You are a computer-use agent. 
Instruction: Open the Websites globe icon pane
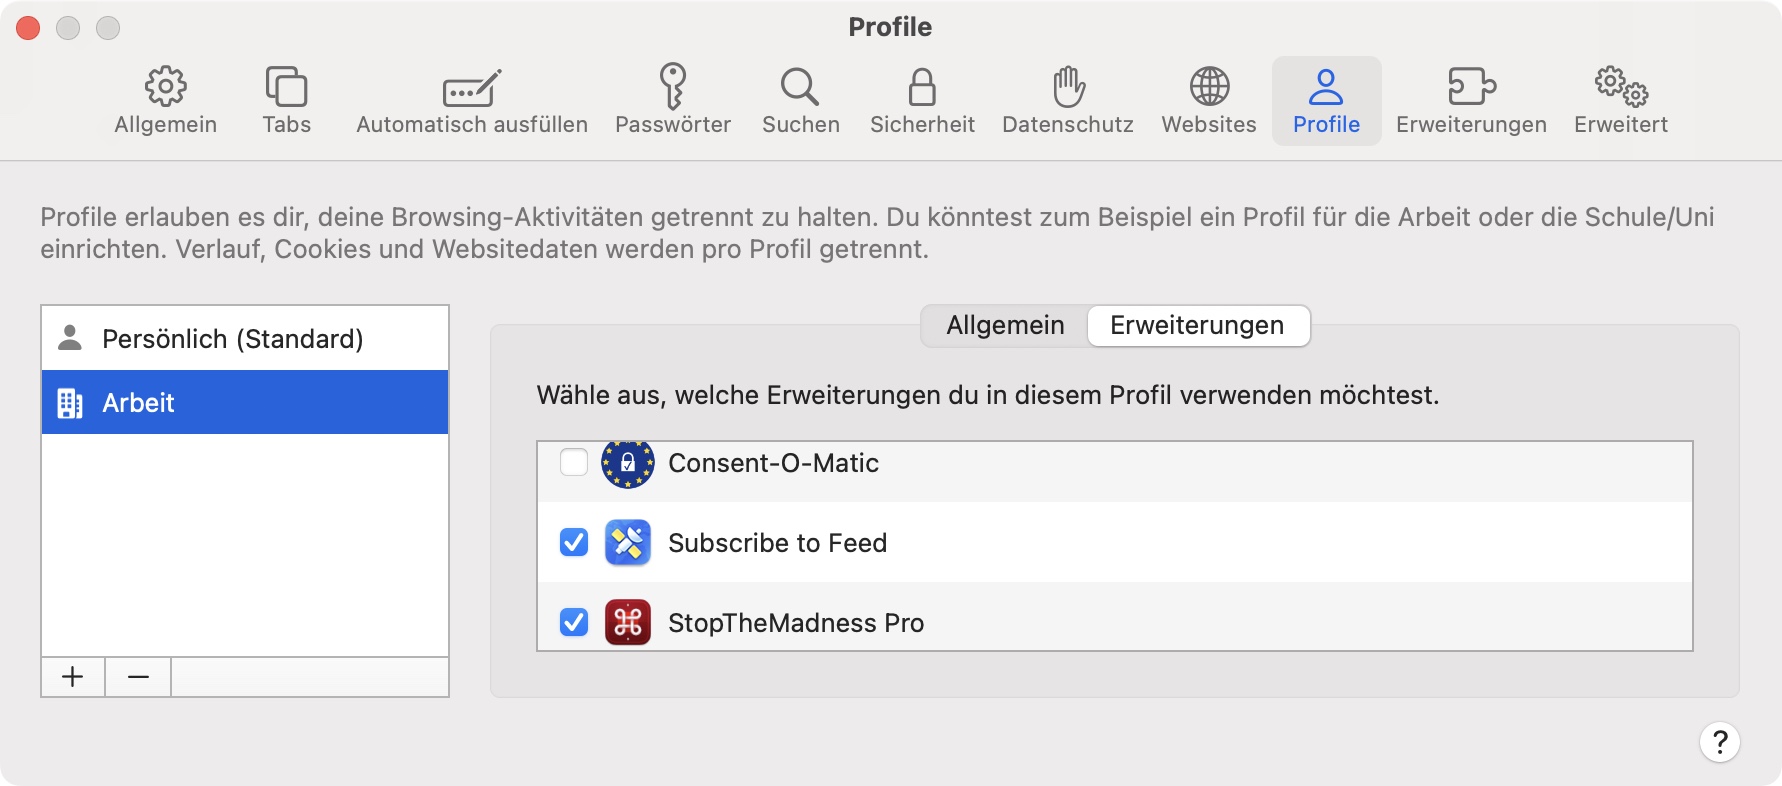(x=1209, y=101)
